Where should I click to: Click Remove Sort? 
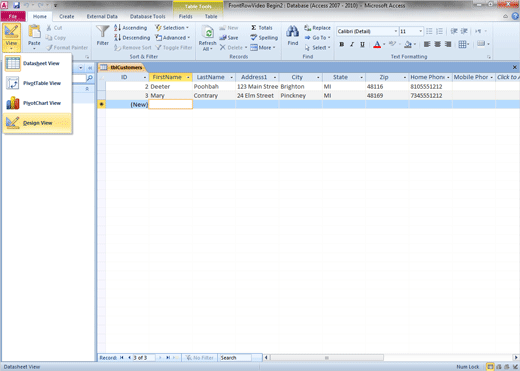(x=133, y=48)
